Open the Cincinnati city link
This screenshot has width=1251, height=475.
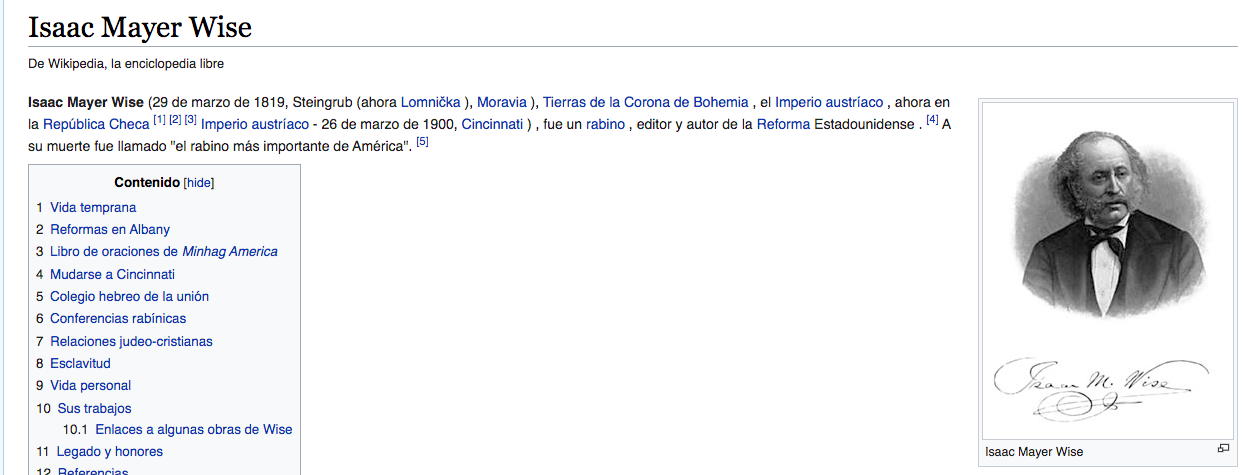491,125
